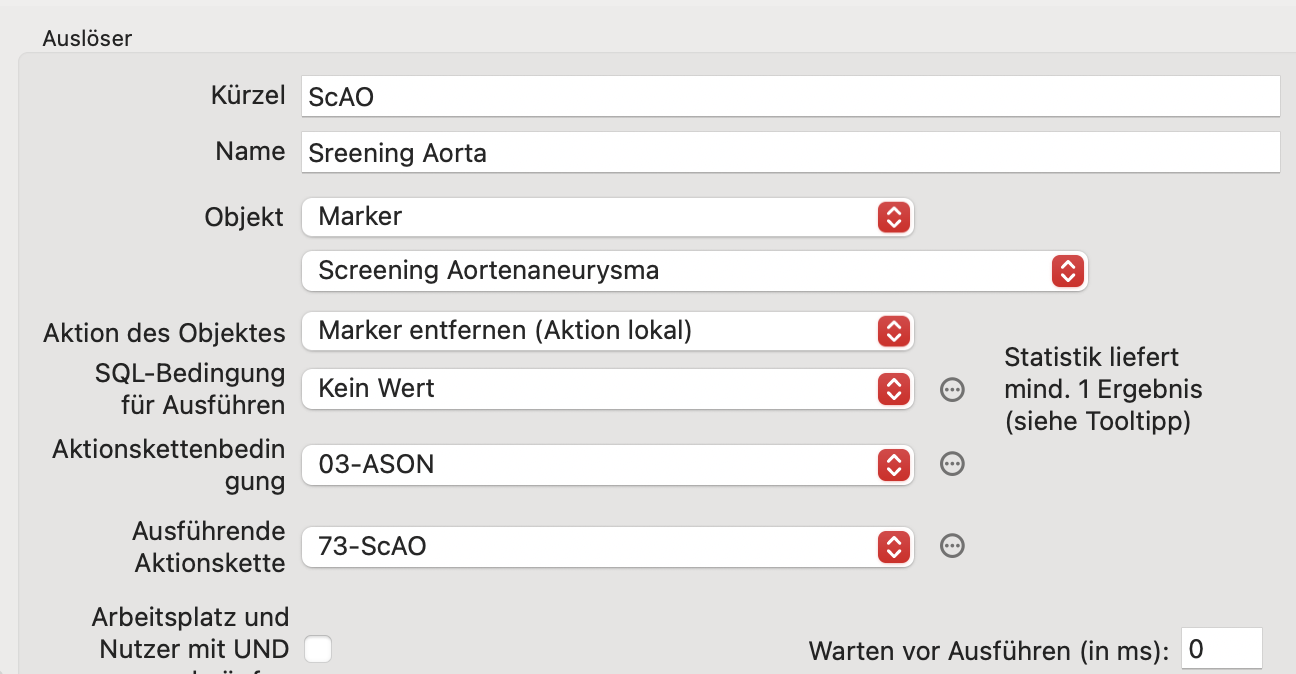Click the ellipsis button beside SQL-Bedingung dropdown
Screen dimensions: 1296x674
click(x=952, y=390)
